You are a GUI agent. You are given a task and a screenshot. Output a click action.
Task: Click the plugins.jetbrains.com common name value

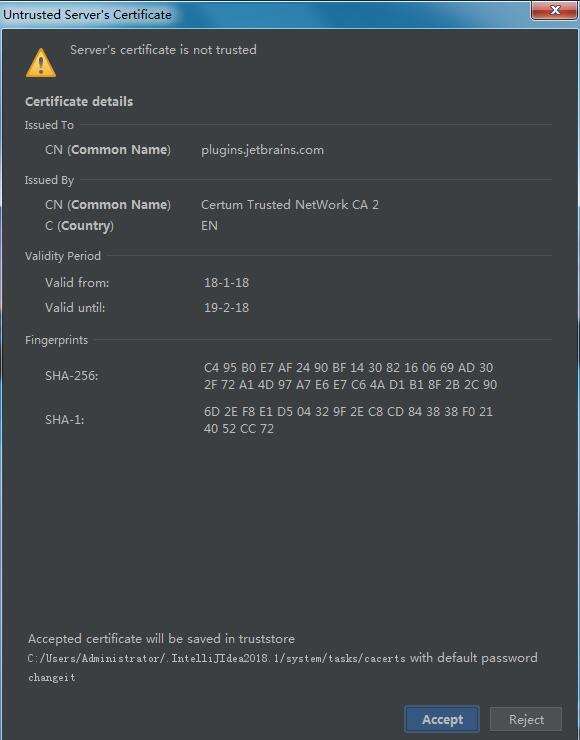(x=262, y=150)
